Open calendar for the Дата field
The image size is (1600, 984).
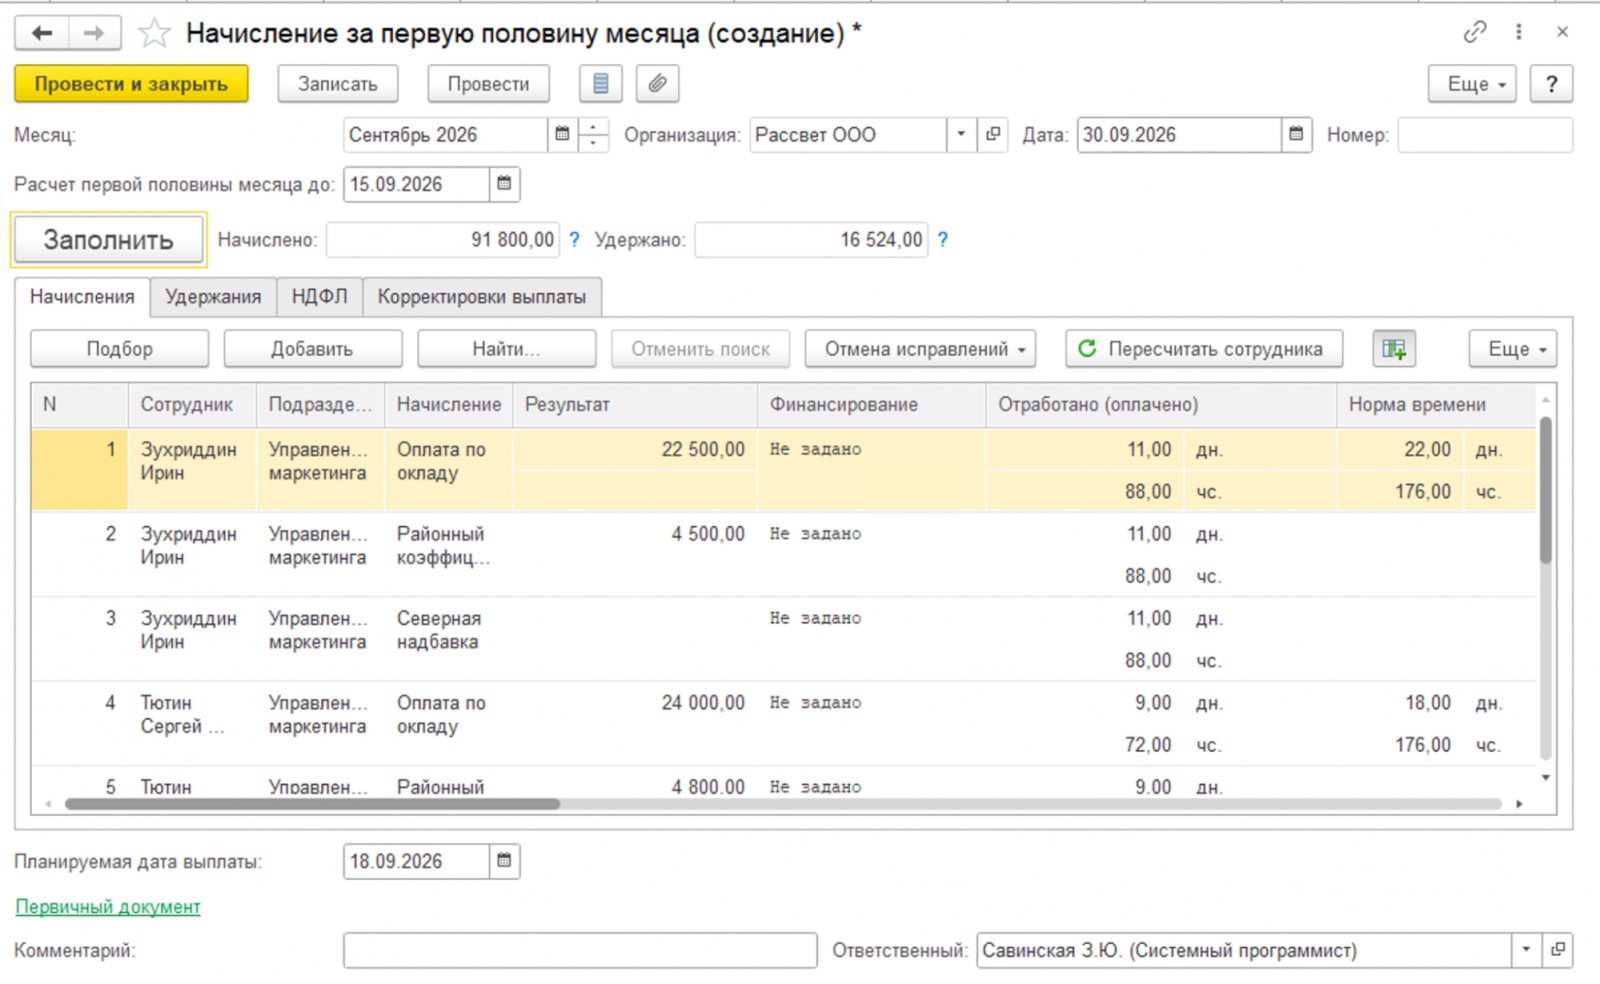1296,134
